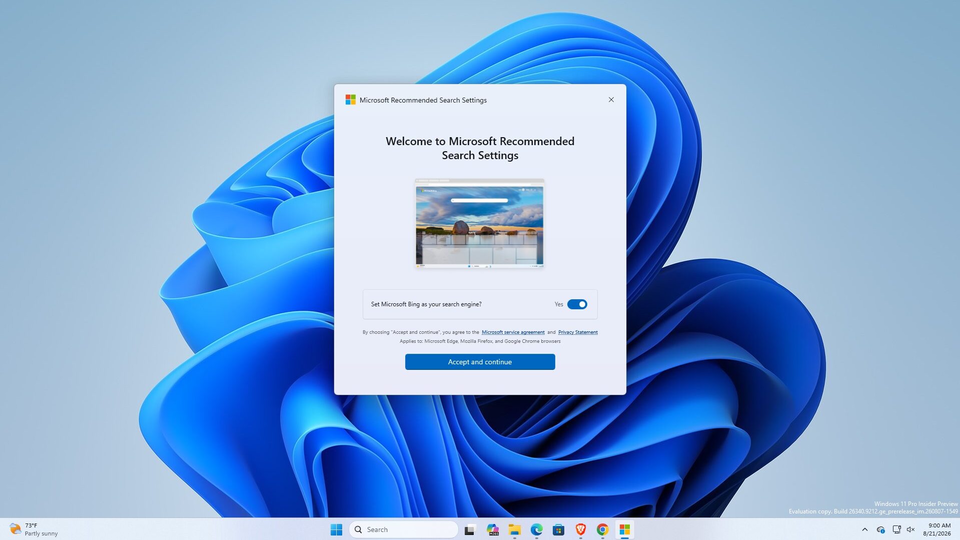Image resolution: width=960 pixels, height=540 pixels.
Task: Open the Windows Start menu
Action: click(x=336, y=530)
